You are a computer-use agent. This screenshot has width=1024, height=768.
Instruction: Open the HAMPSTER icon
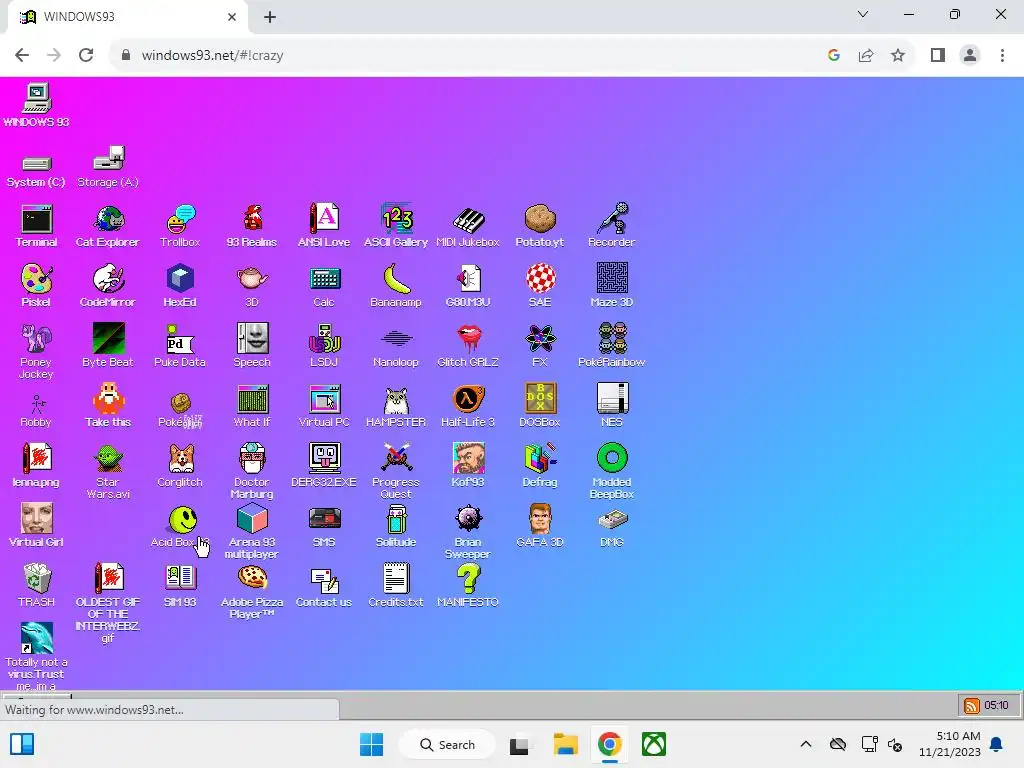pyautogui.click(x=396, y=406)
